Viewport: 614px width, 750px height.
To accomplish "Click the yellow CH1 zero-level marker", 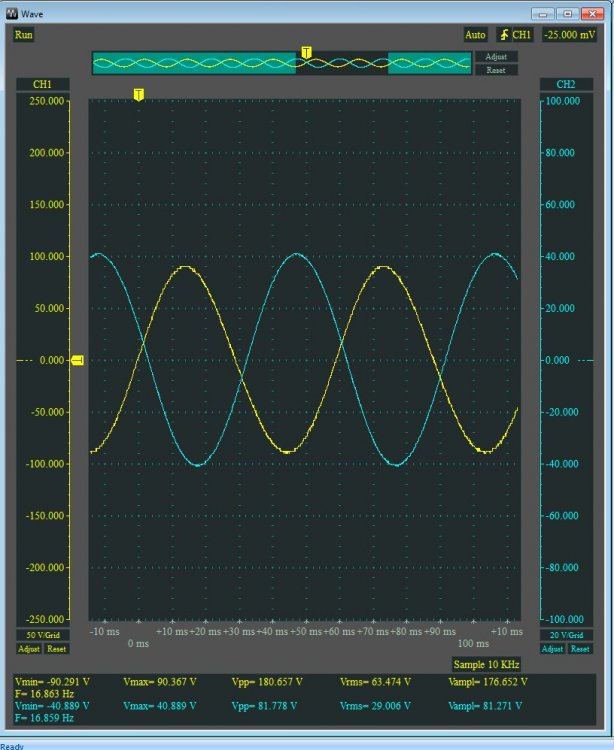I will [x=77, y=360].
